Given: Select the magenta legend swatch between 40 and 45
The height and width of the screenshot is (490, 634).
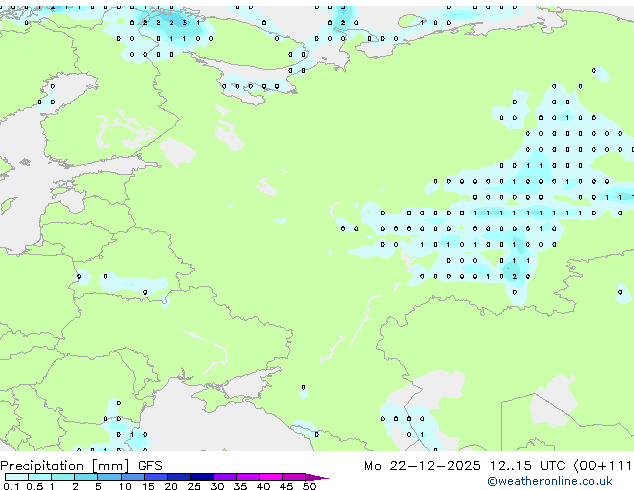Looking at the screenshot, I should click(271, 477).
